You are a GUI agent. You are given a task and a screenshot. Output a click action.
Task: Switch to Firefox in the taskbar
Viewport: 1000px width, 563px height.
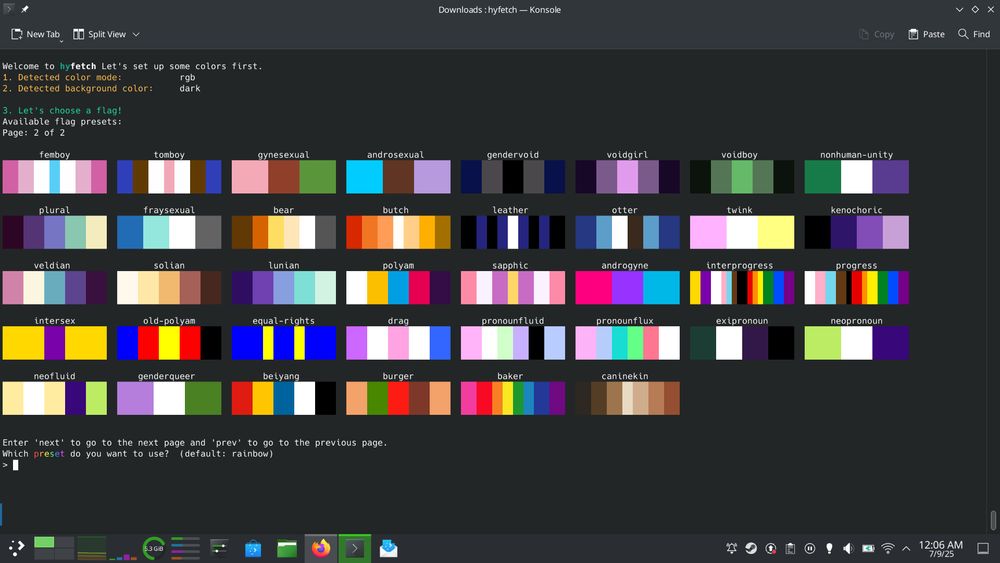coord(321,548)
